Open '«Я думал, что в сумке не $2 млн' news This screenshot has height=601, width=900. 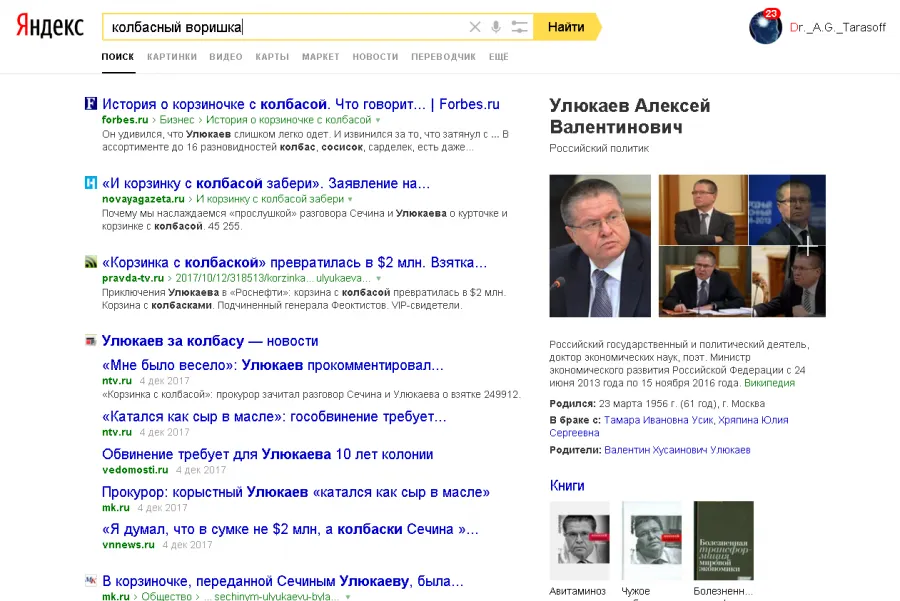tap(290, 529)
